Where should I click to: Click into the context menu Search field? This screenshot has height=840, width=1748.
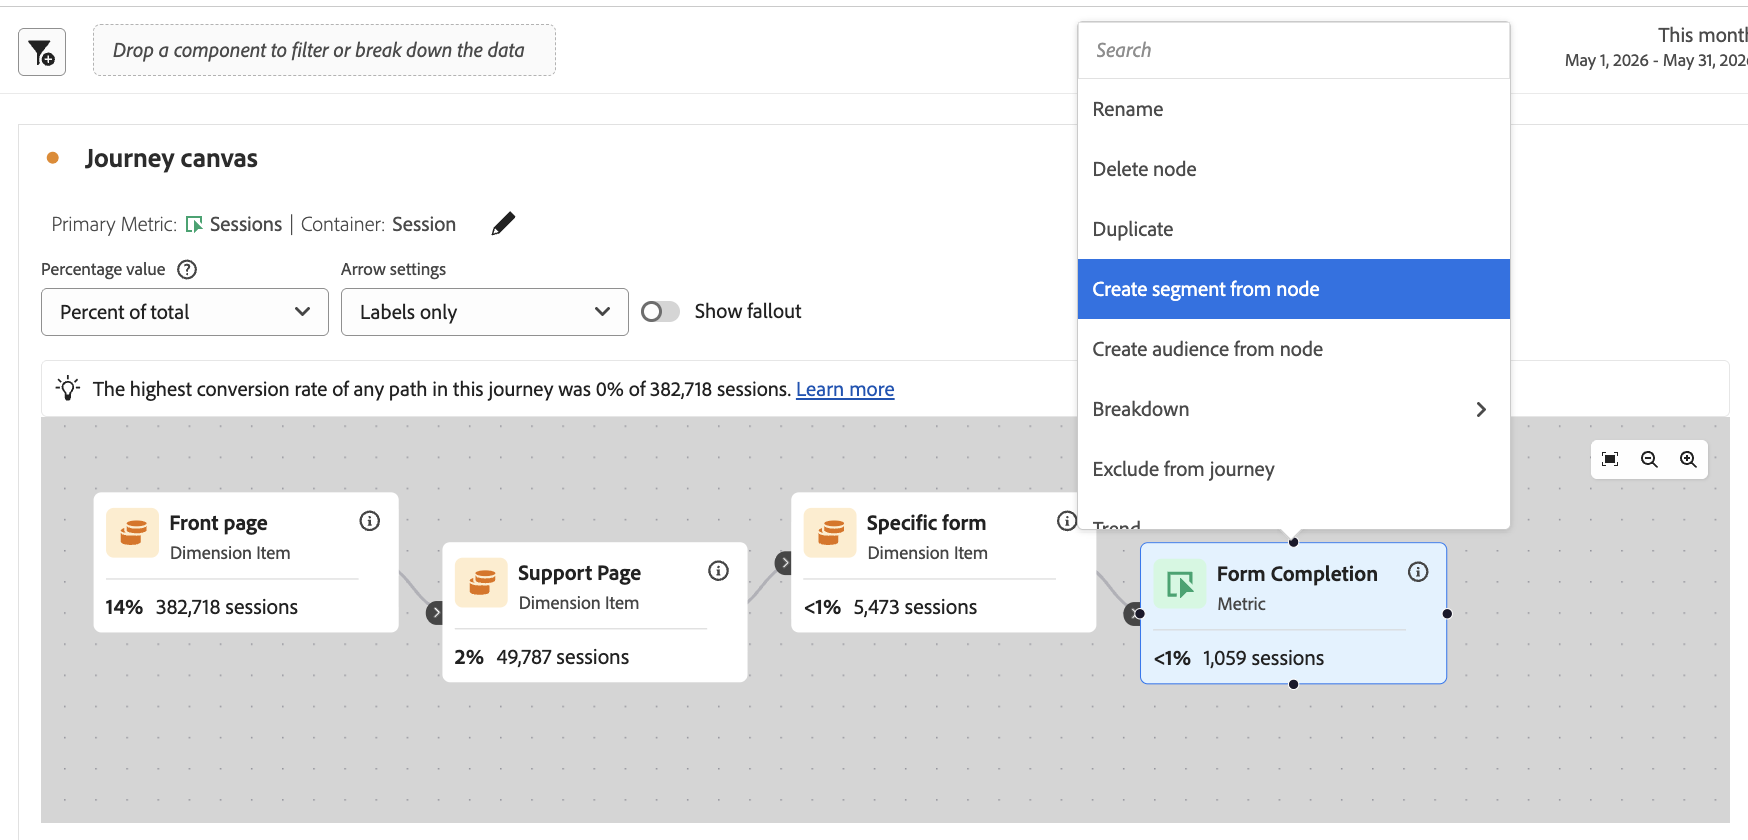pos(1294,50)
